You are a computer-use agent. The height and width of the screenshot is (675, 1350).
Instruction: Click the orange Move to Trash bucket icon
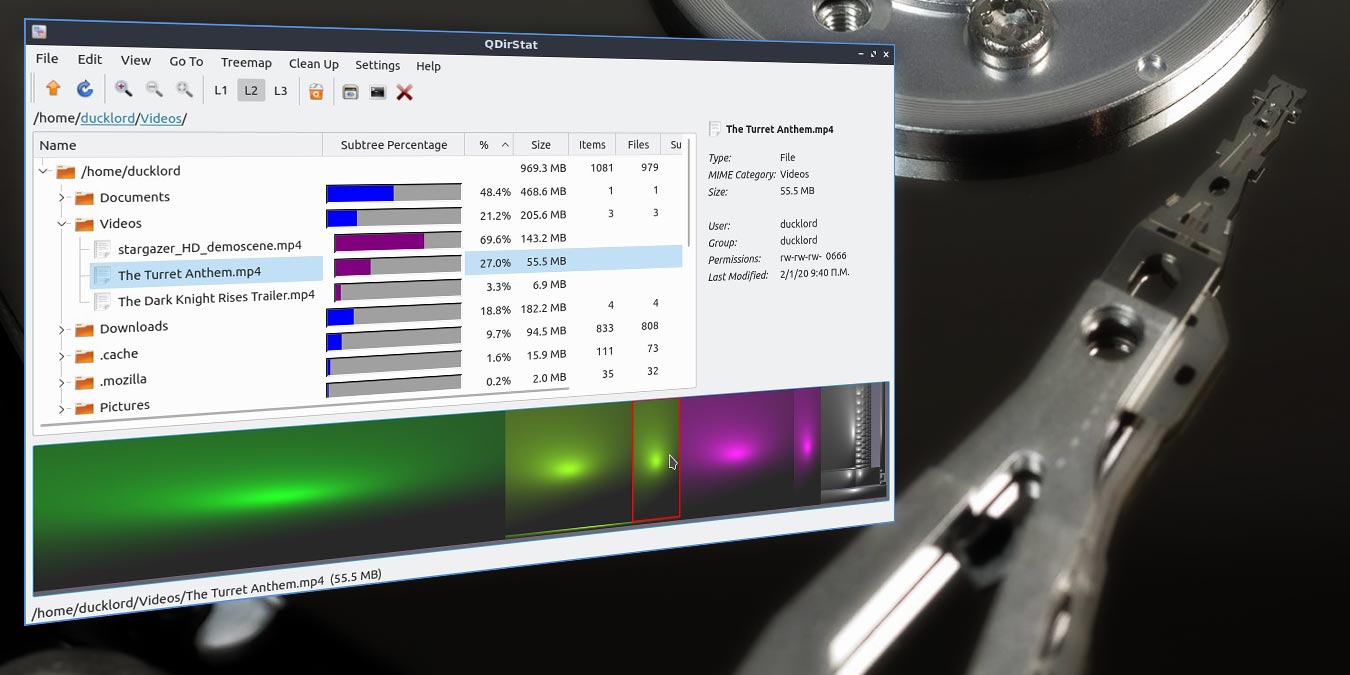315,90
